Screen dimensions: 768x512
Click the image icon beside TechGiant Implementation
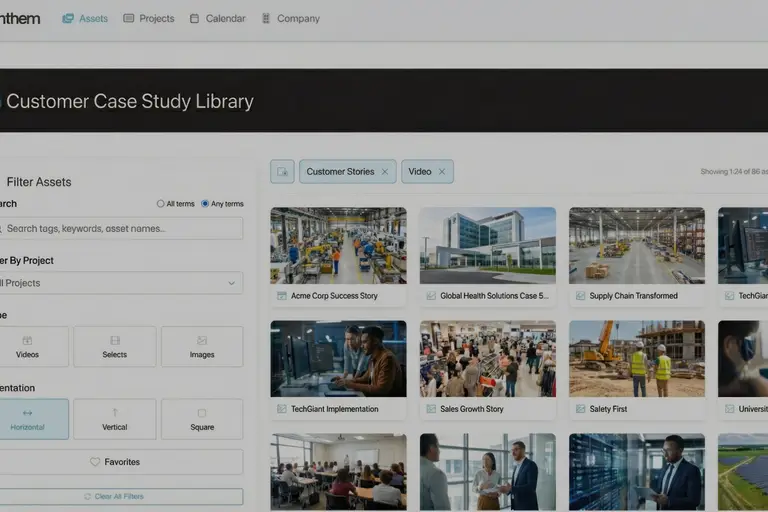click(282, 409)
